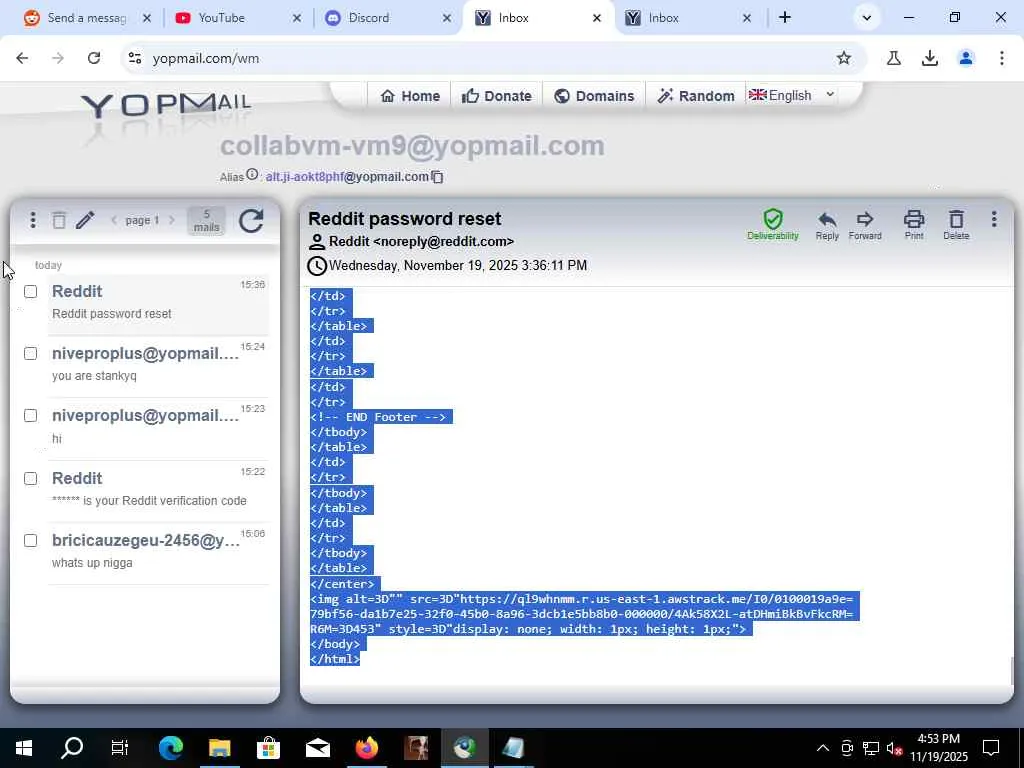Show alias info icon
The height and width of the screenshot is (768, 1024).
(x=252, y=175)
